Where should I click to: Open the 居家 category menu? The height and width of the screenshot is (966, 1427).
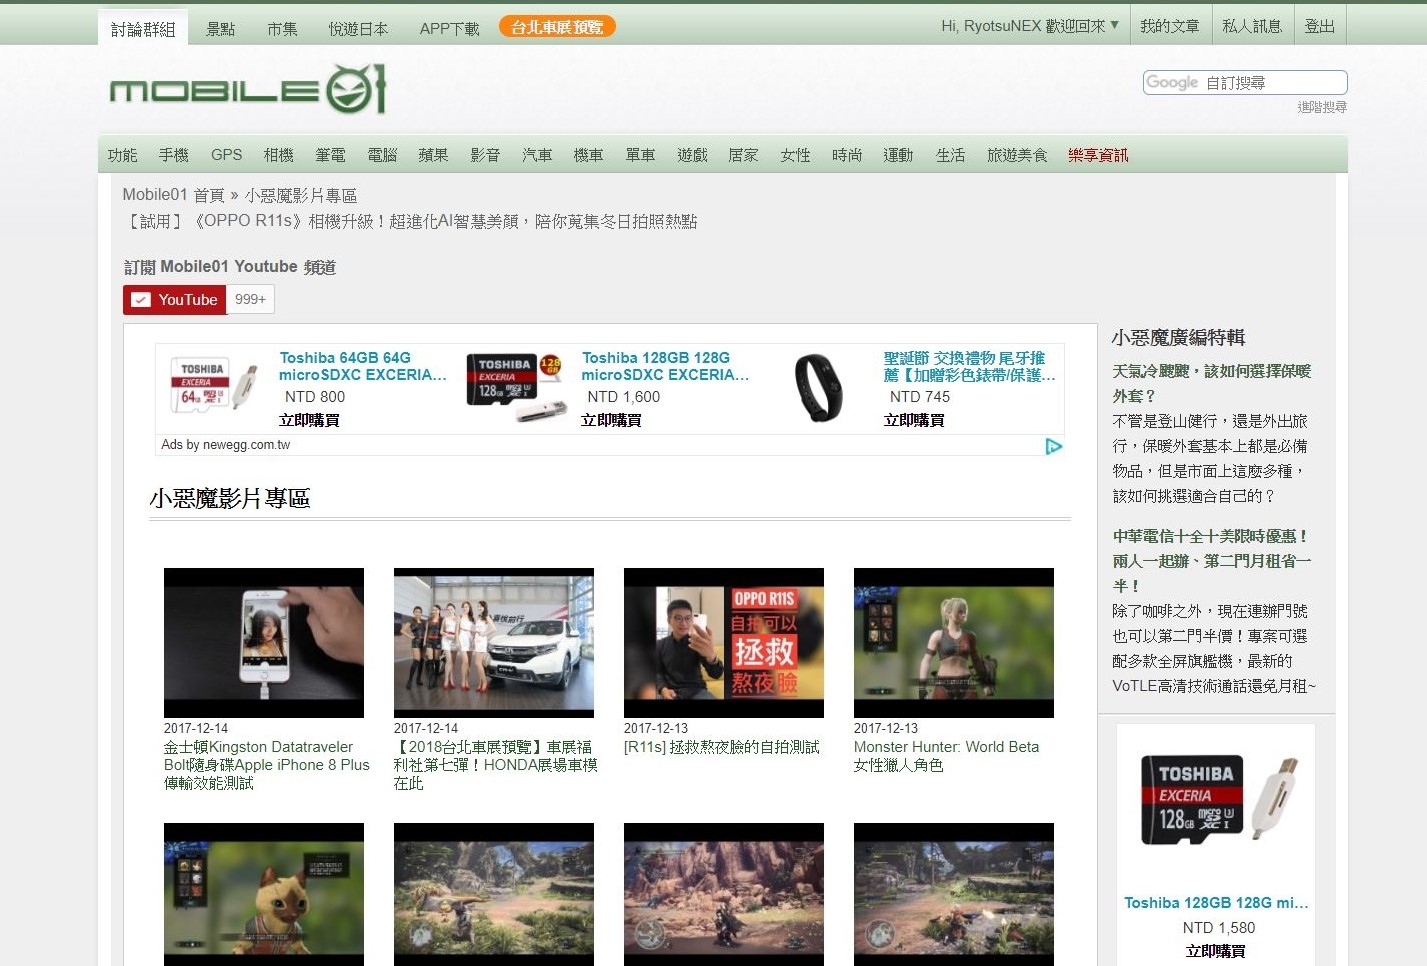click(x=743, y=155)
